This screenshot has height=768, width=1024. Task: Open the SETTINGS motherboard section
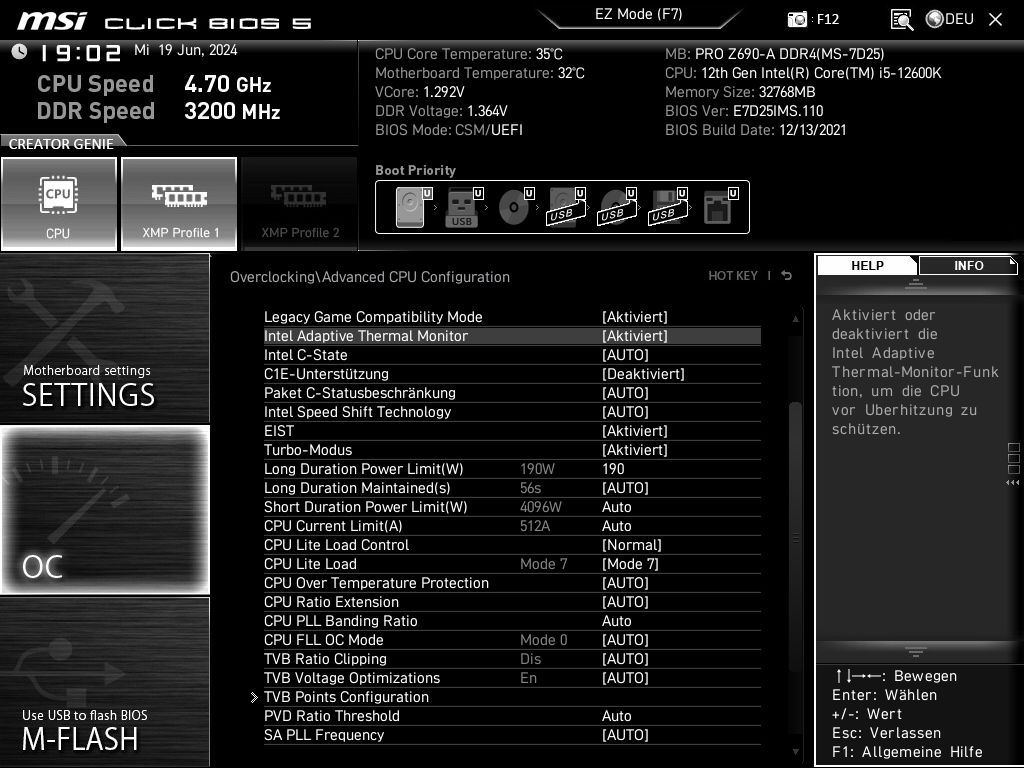[105, 338]
